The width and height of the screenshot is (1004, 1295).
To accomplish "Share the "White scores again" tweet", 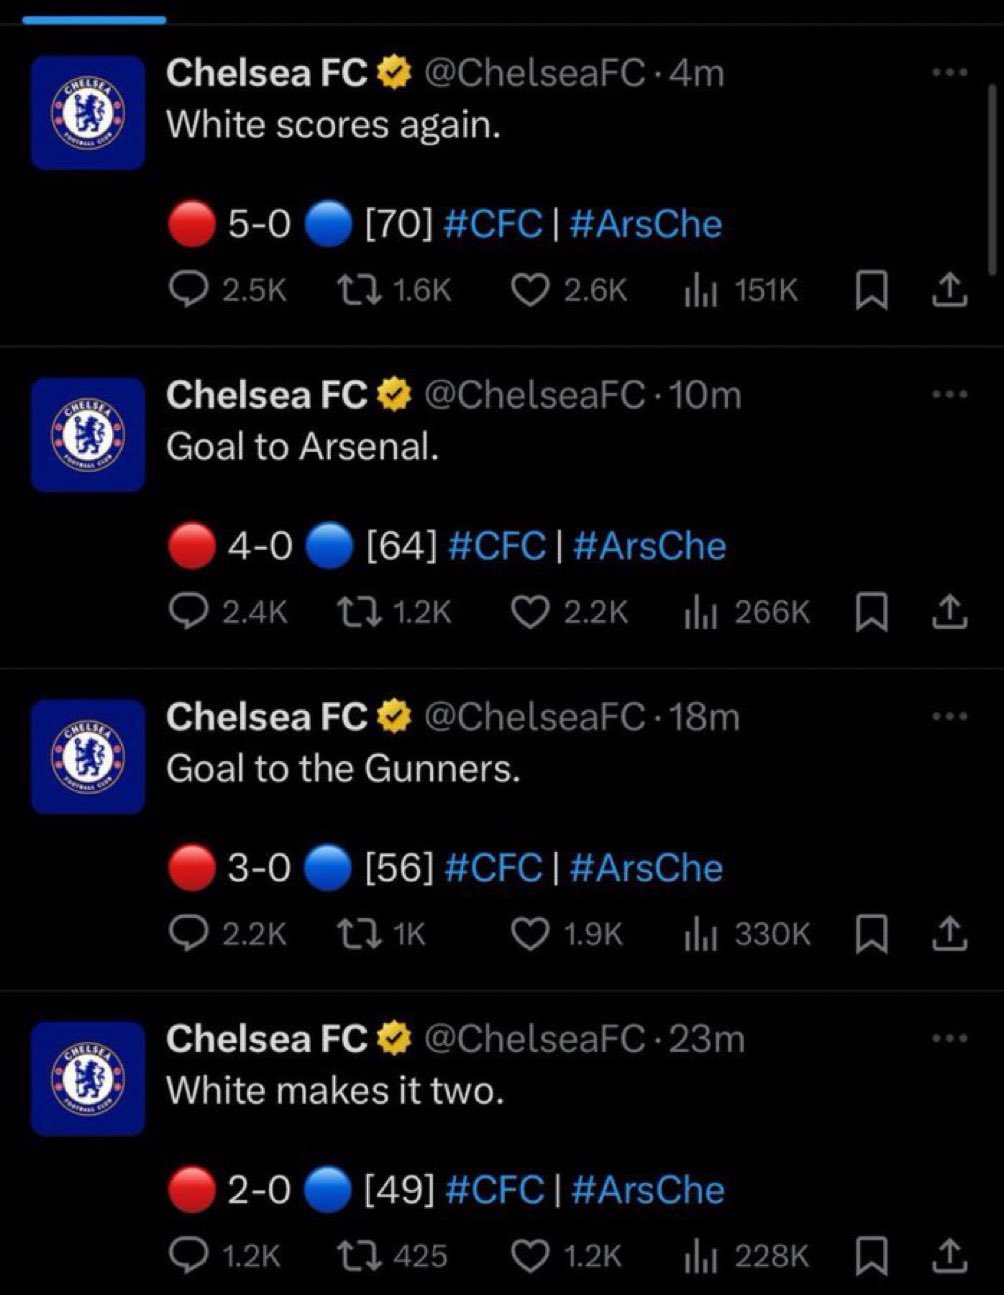I will pos(949,290).
